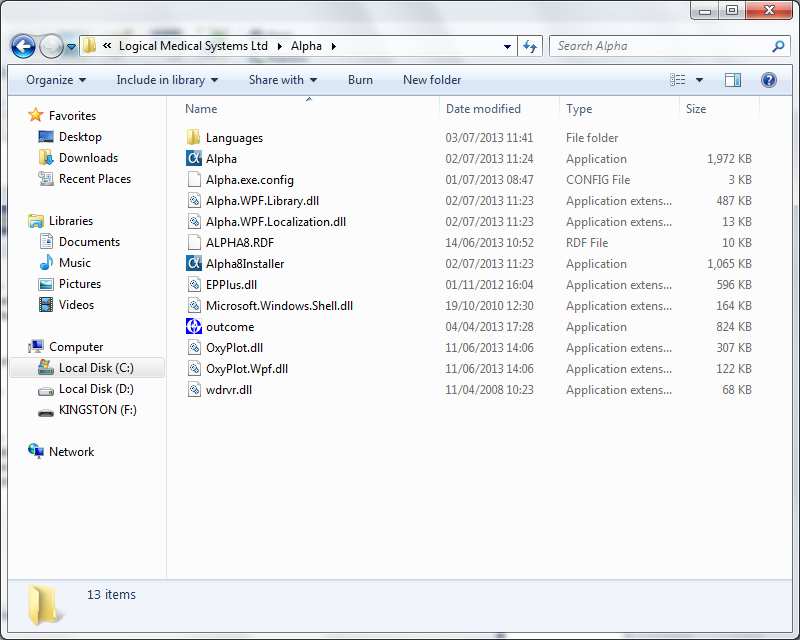Open the Documents library
The image size is (800, 640).
coord(89,241)
